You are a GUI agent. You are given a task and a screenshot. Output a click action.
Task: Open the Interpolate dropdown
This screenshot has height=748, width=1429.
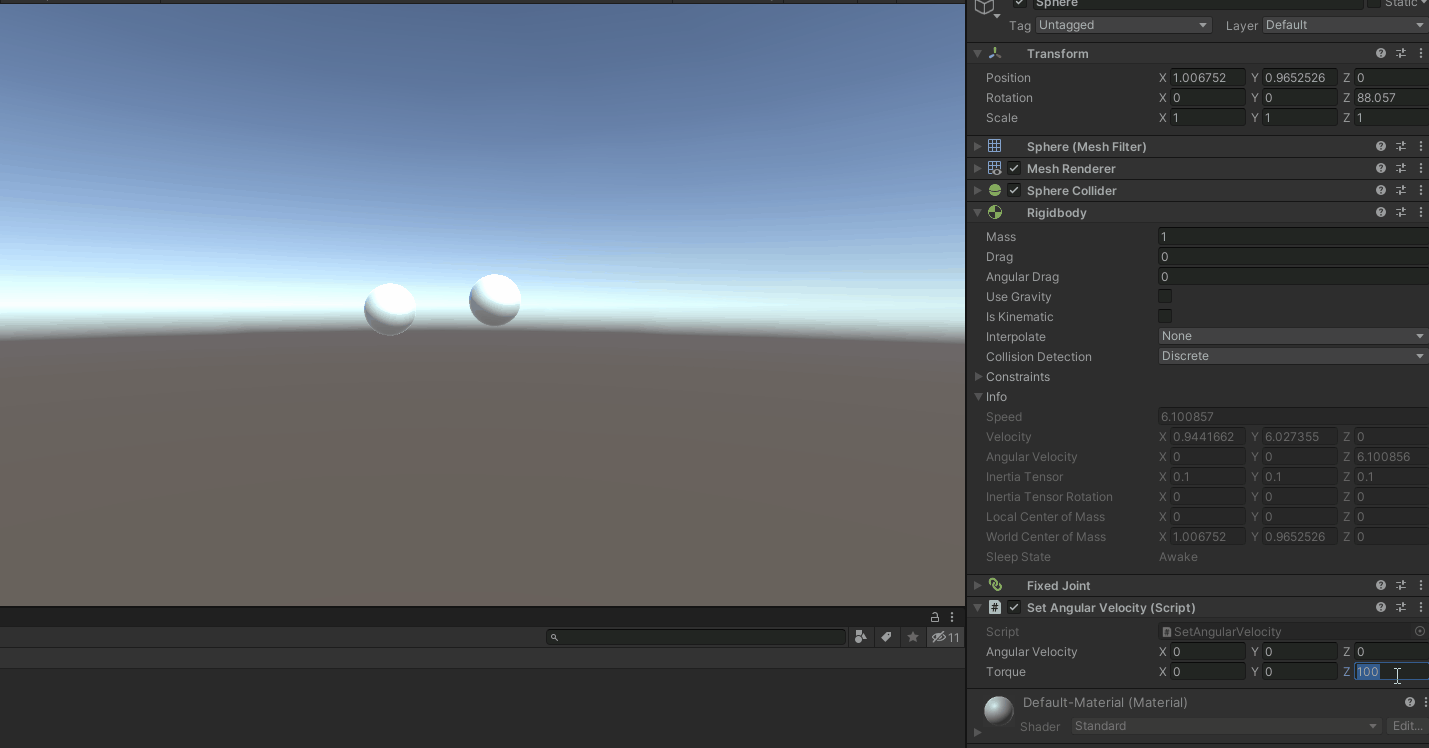[x=1291, y=336]
